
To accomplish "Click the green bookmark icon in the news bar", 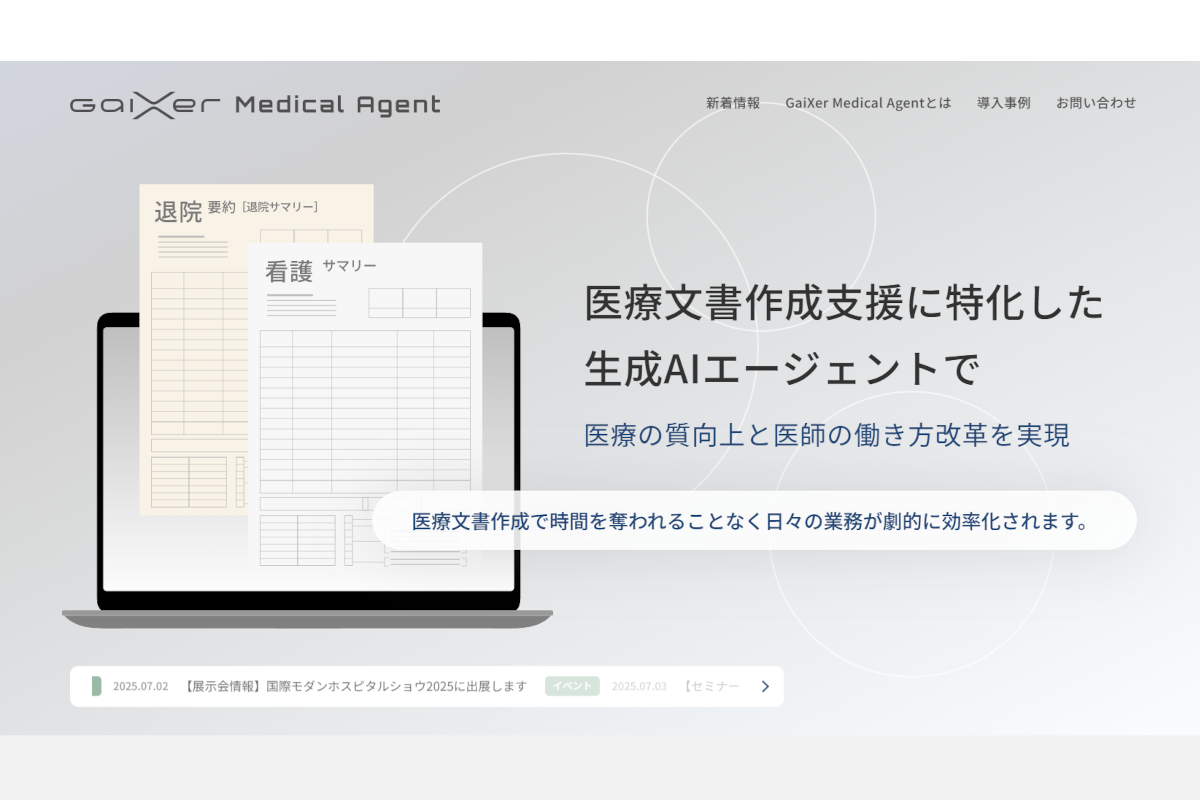I will click(95, 686).
